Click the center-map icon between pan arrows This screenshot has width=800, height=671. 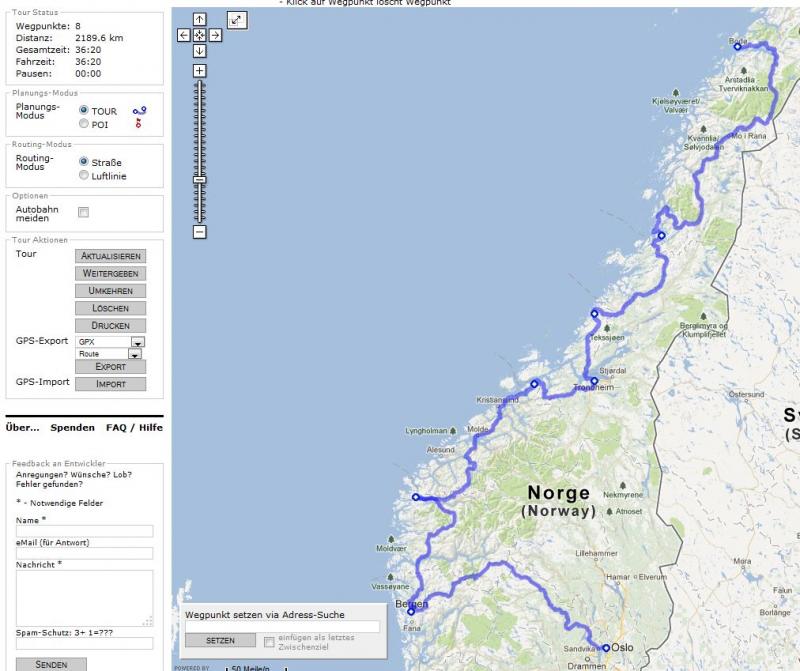199,35
